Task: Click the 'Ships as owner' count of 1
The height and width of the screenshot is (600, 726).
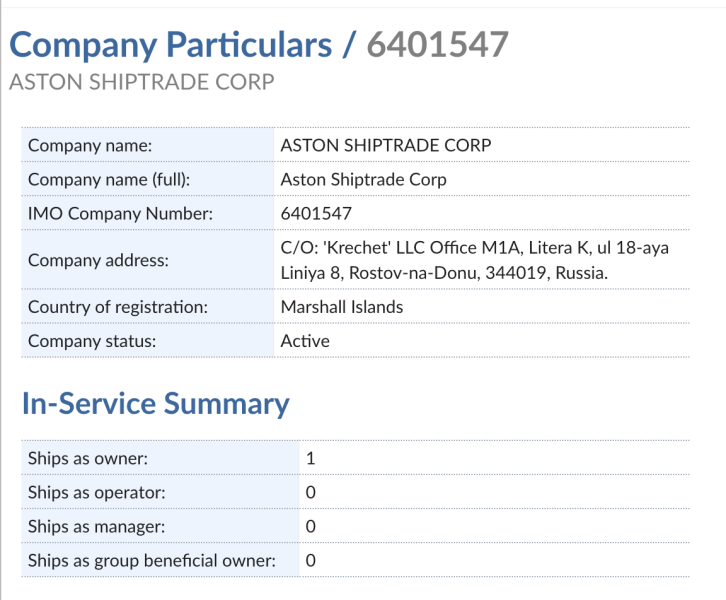Action: pos(310,459)
